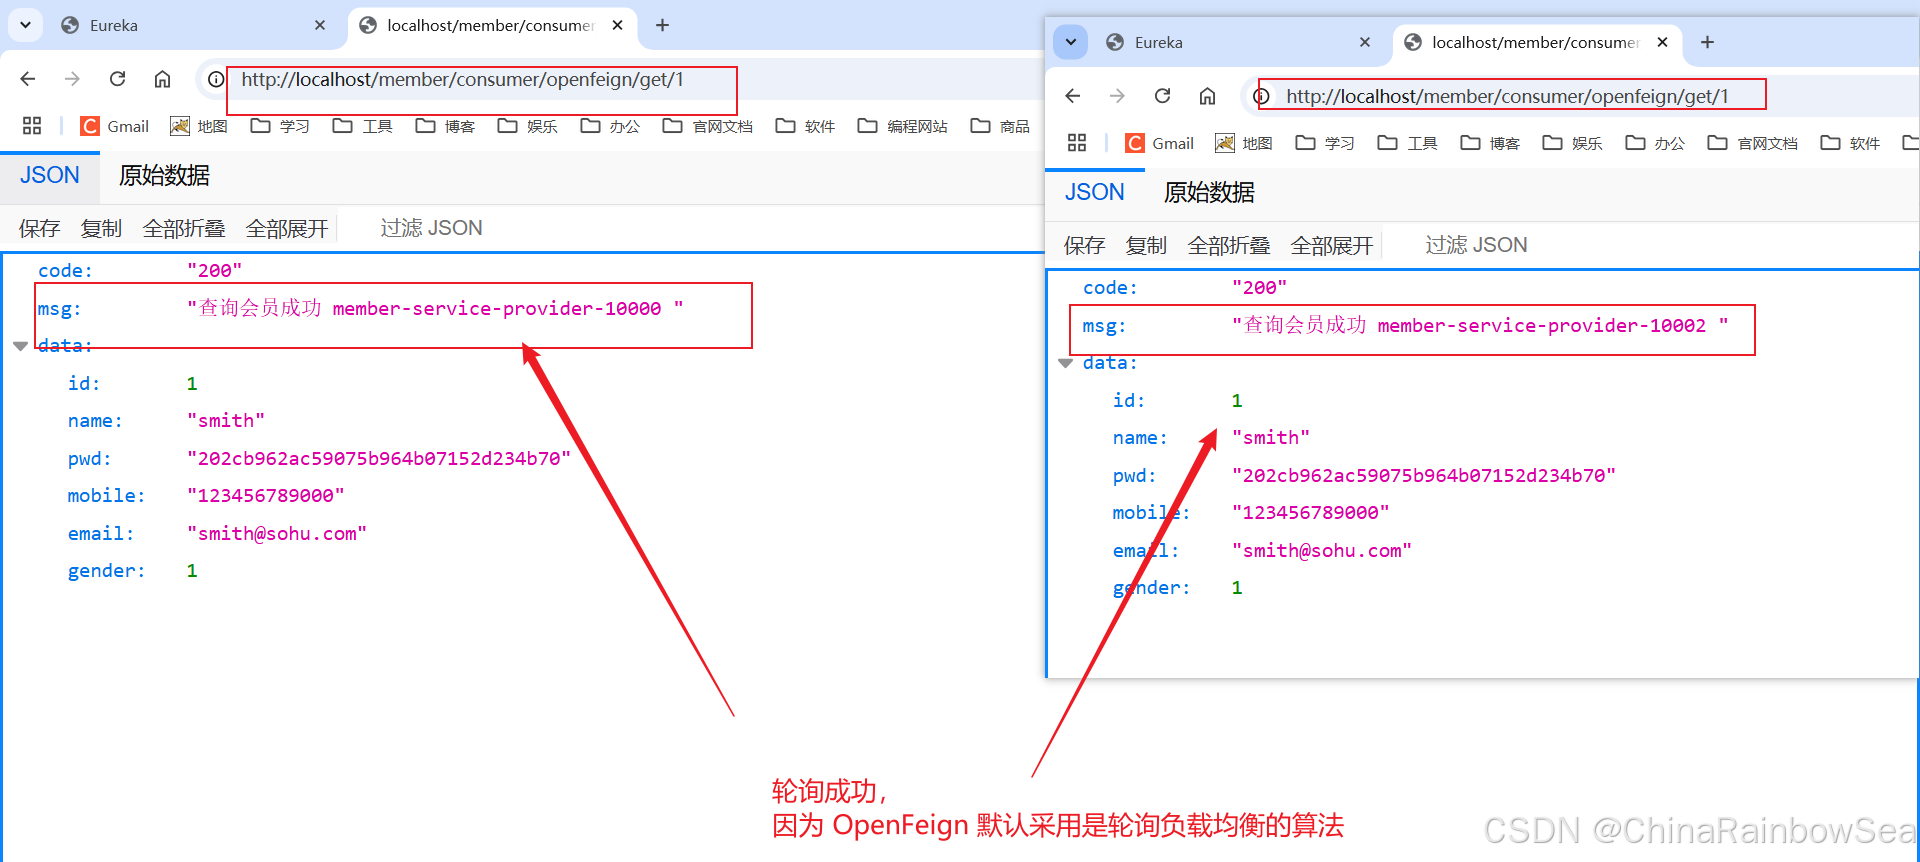Open home page in left browser window
The image size is (1920, 862).
pos(162,79)
